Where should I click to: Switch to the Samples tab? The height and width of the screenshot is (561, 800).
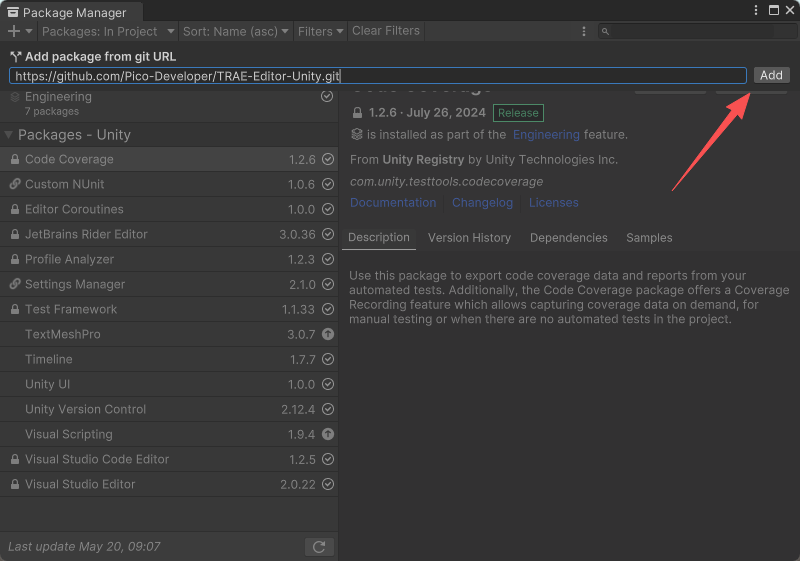click(x=649, y=238)
